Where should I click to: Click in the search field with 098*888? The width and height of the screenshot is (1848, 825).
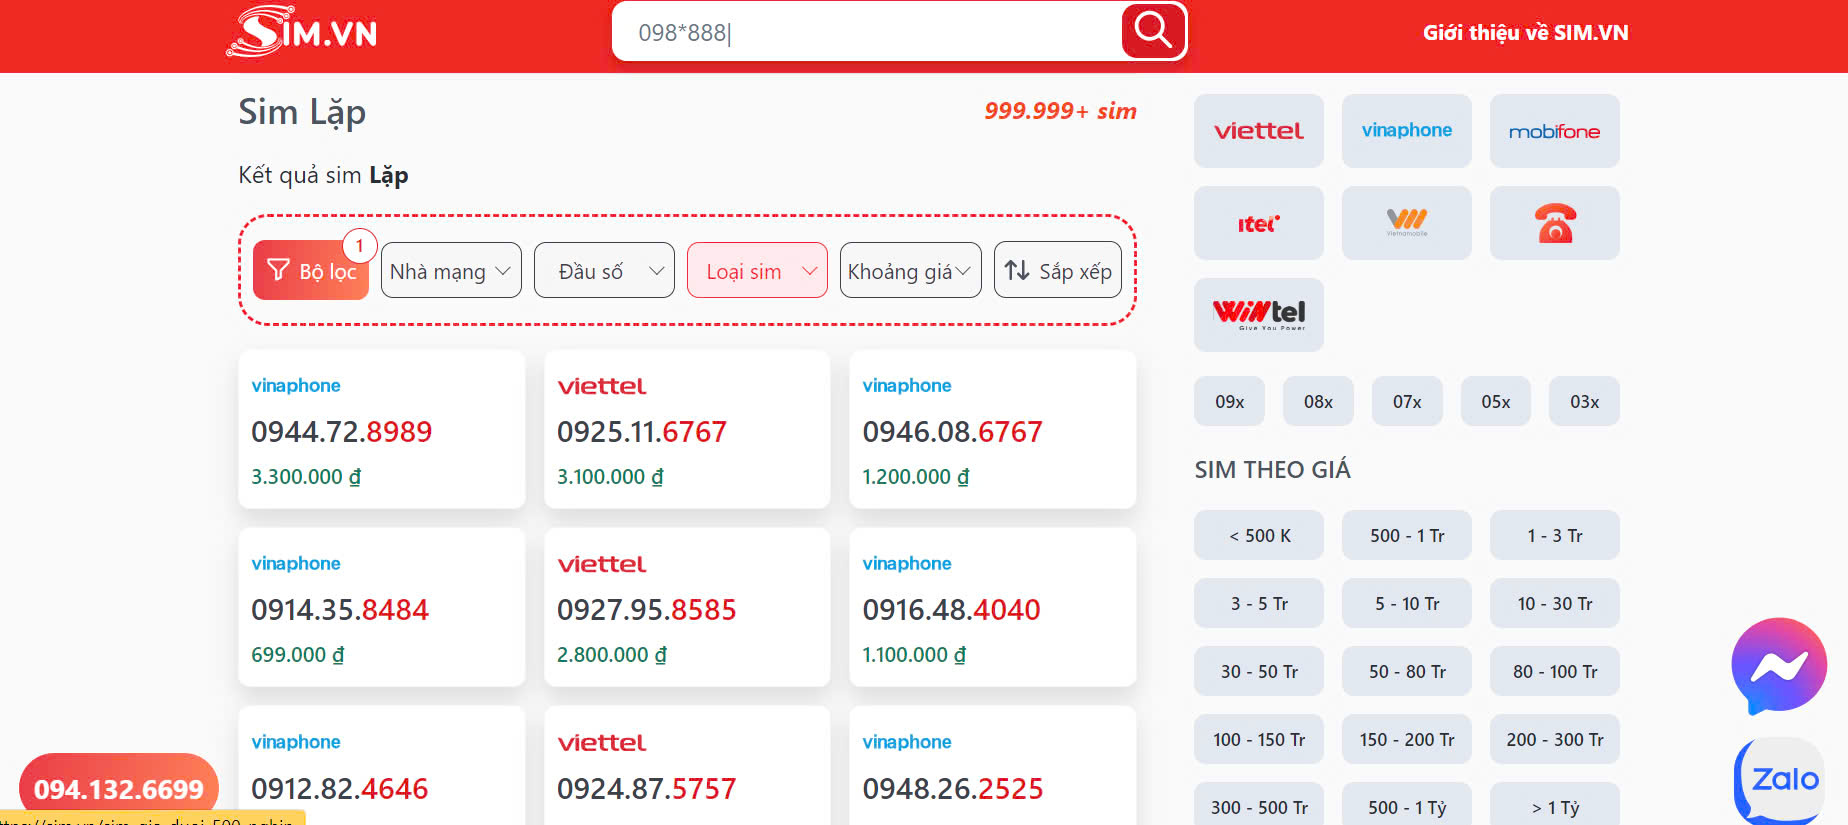coord(866,32)
